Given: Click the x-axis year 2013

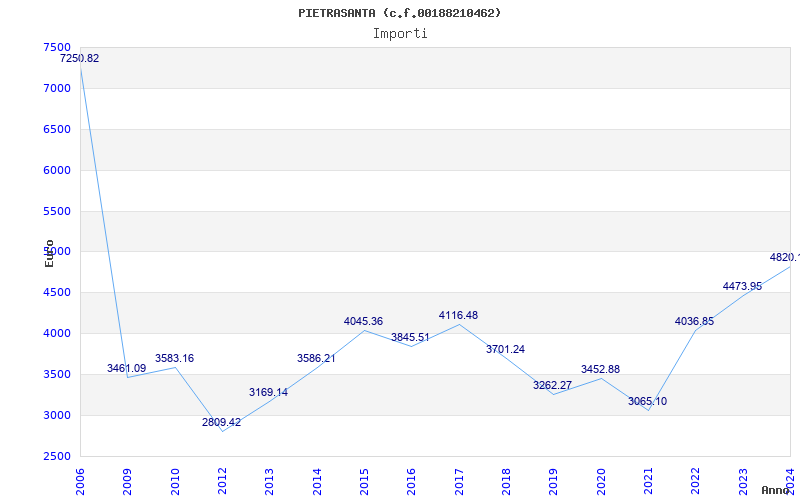Looking at the screenshot, I should [269, 482].
